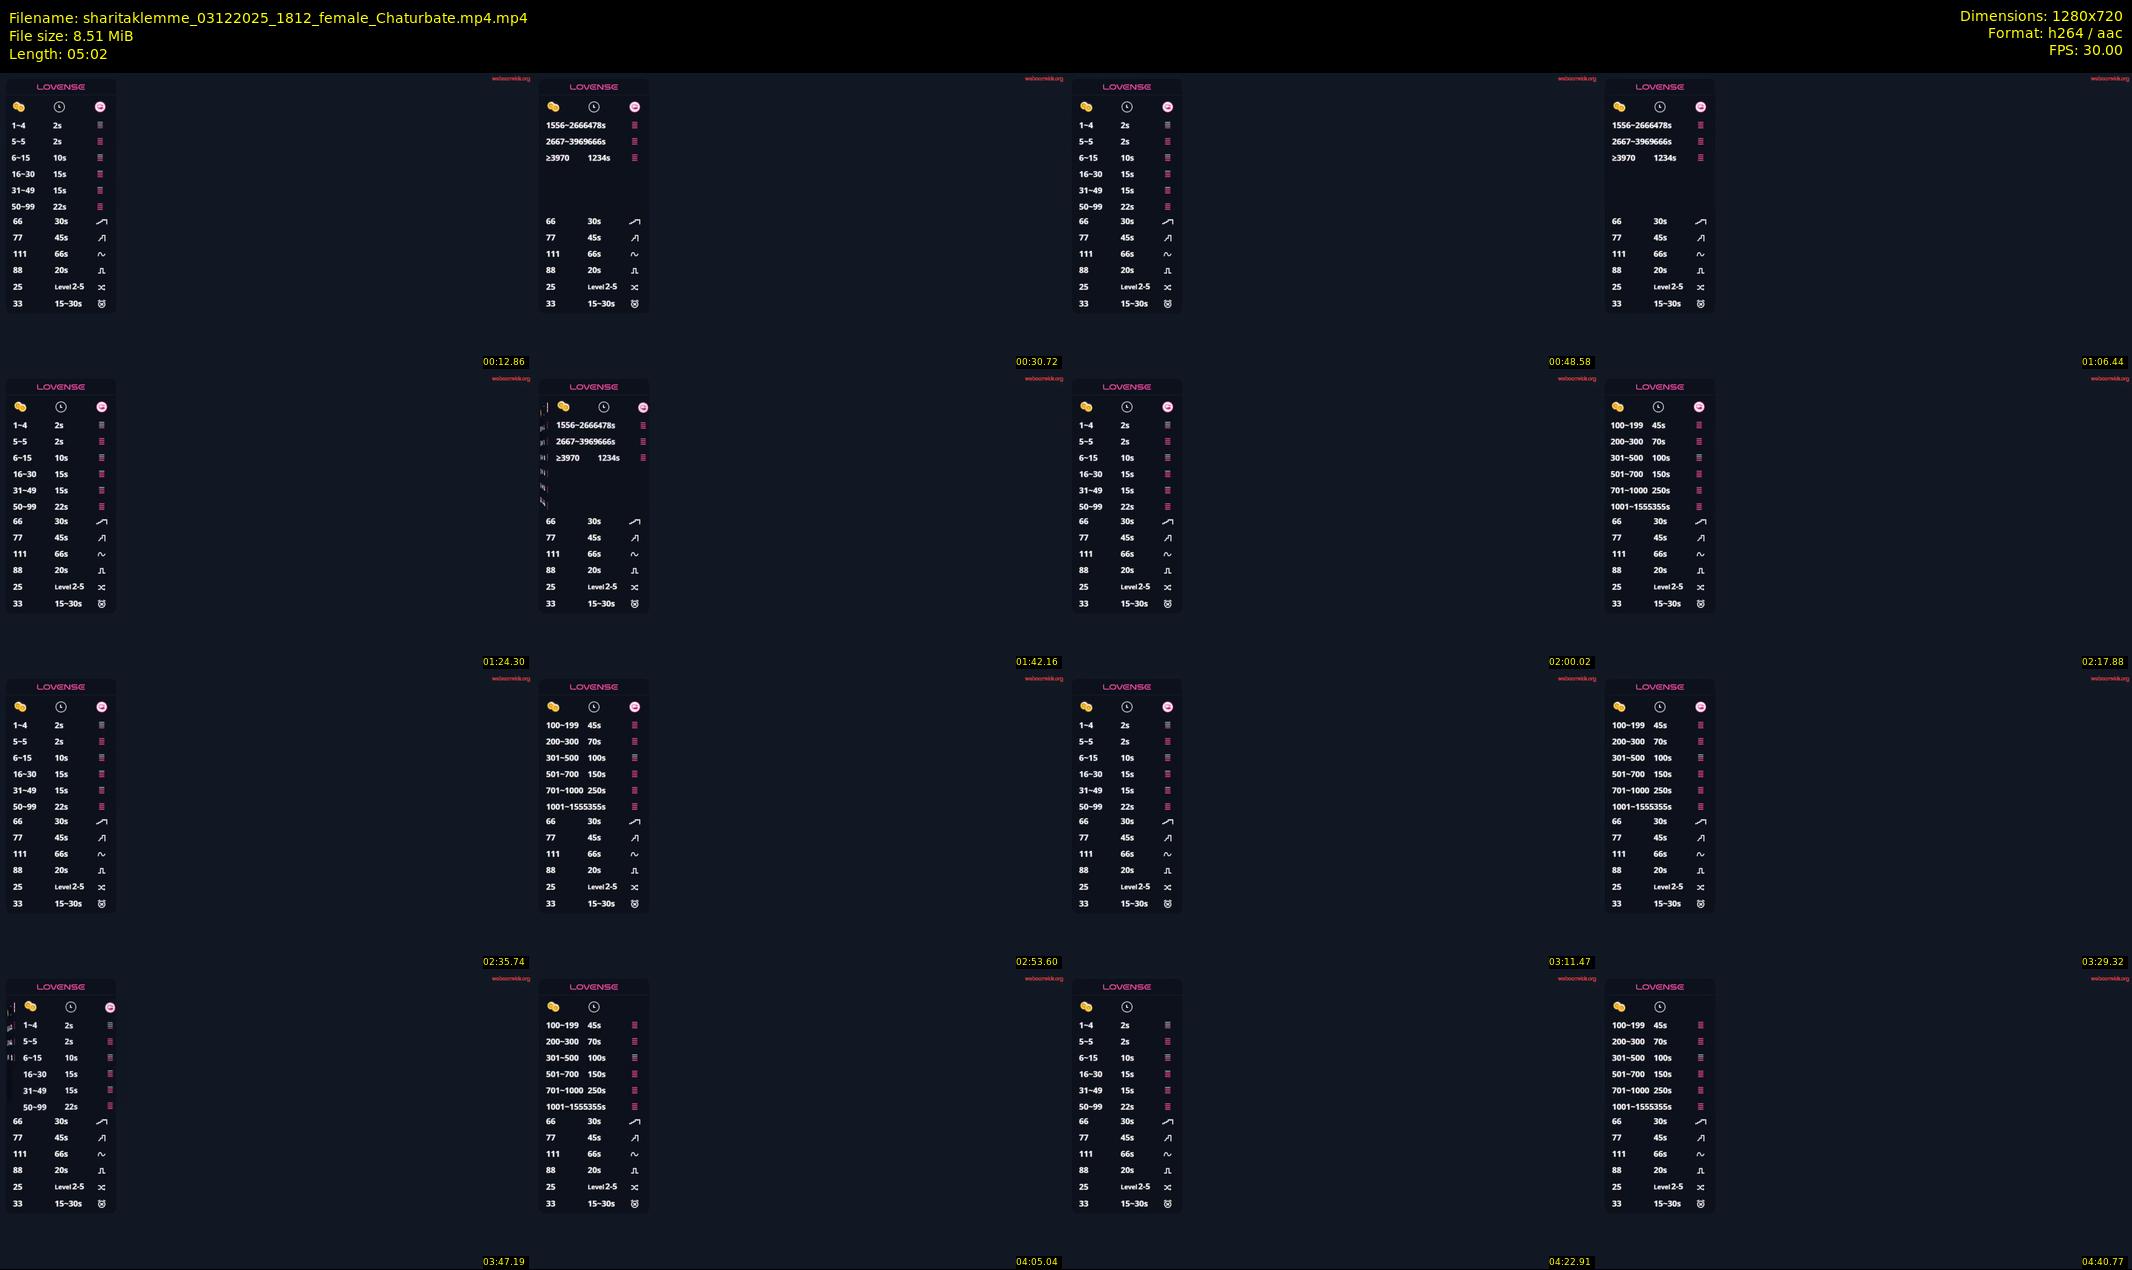Click the pink toy icon in the 00:48.58 frame
This screenshot has width=2132, height=1270.
(1167, 107)
